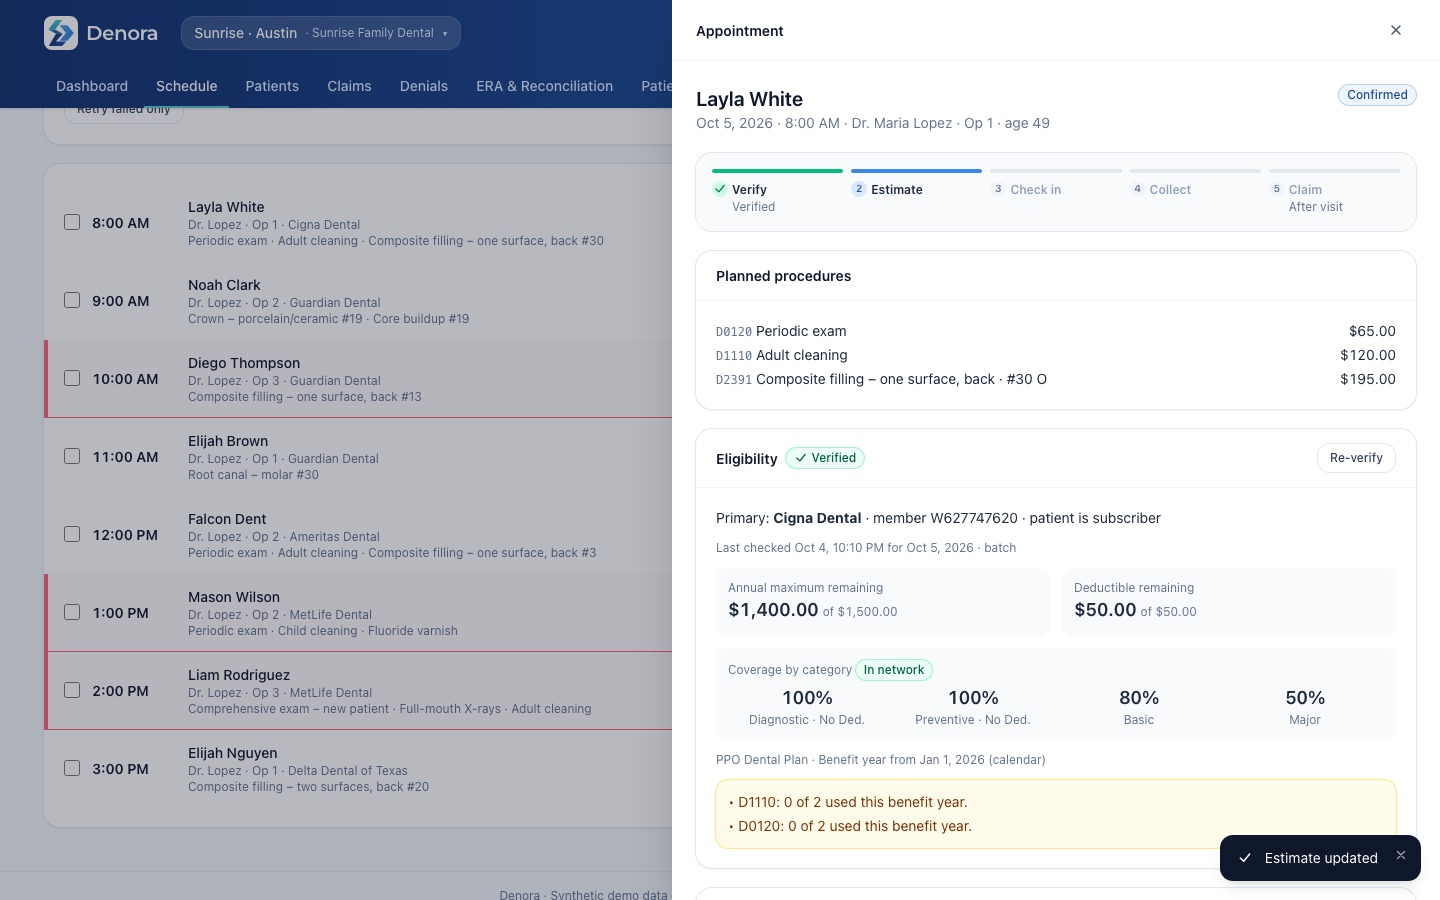The width and height of the screenshot is (1440, 900).
Task: Click the Verified eligibility badge
Action: [825, 458]
